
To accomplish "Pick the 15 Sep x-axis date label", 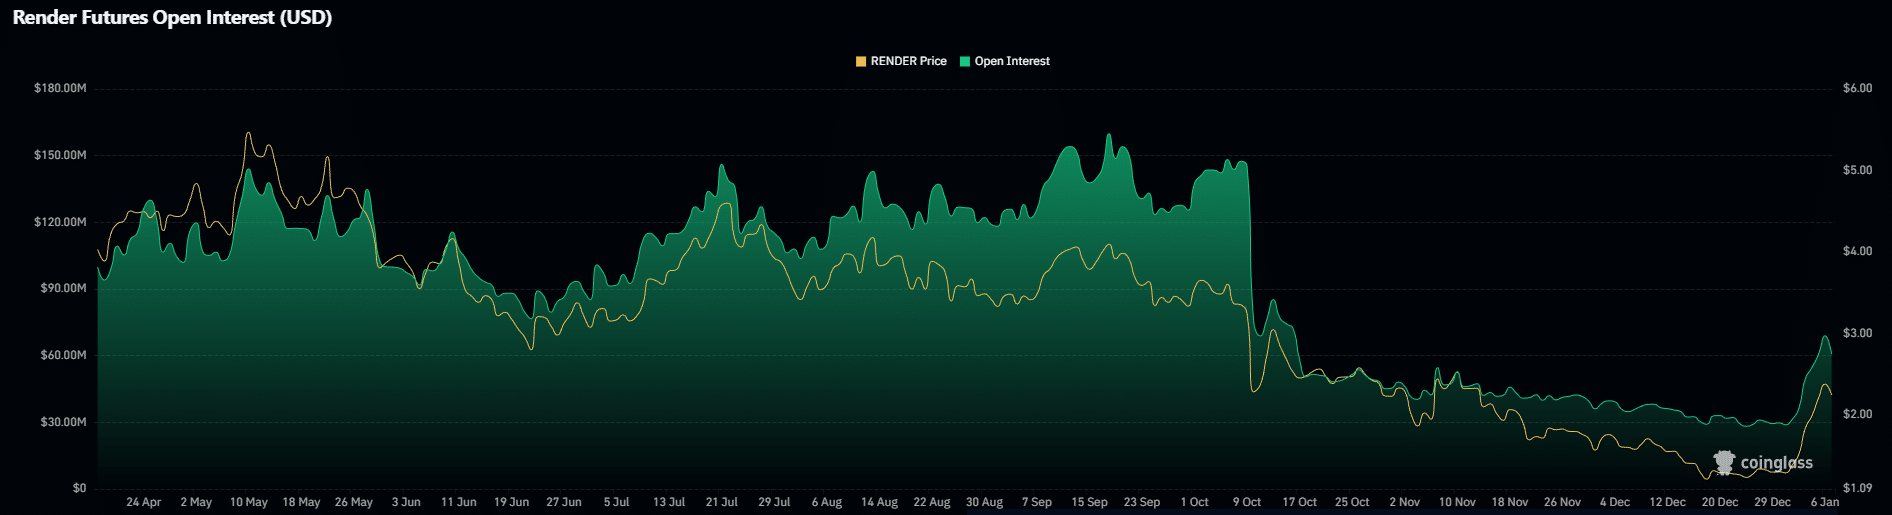I will point(1089,502).
